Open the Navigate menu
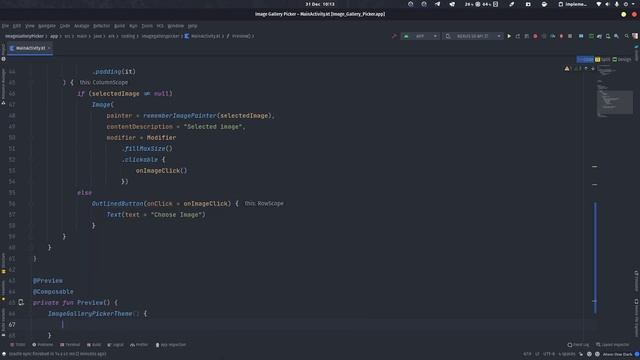The width and height of the screenshot is (640, 360). (x=47, y=26)
